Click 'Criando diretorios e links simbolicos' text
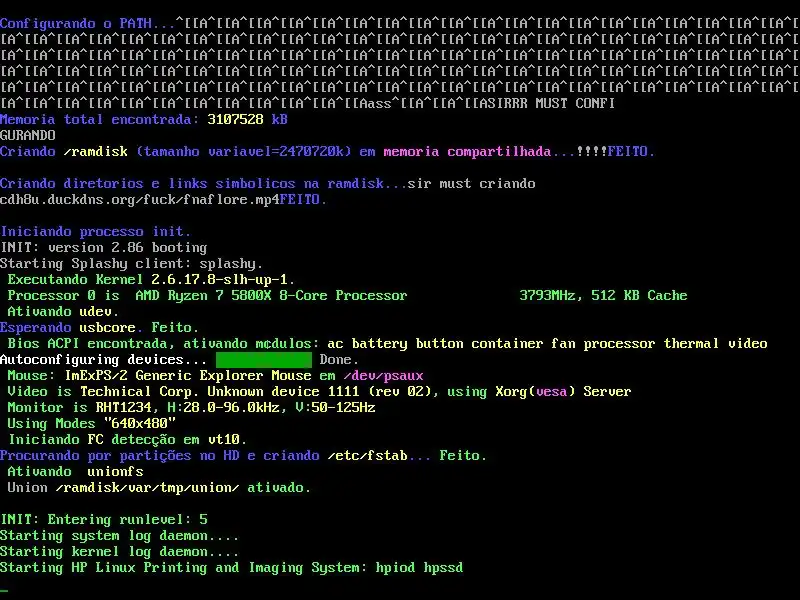This screenshot has height=600, width=800. pyautogui.click(x=147, y=184)
